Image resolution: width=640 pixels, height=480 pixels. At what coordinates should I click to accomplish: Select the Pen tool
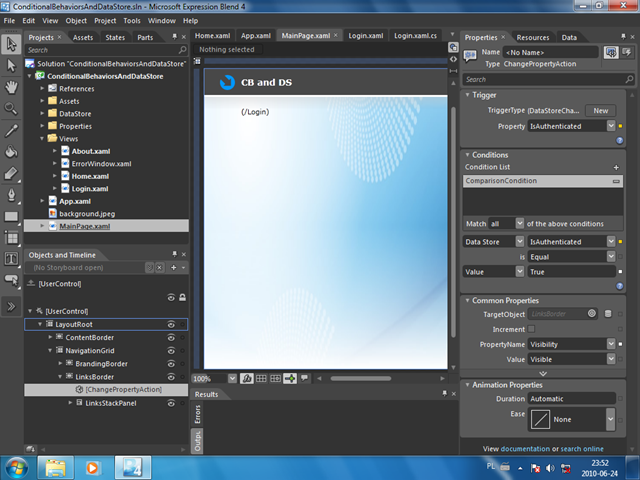11,195
